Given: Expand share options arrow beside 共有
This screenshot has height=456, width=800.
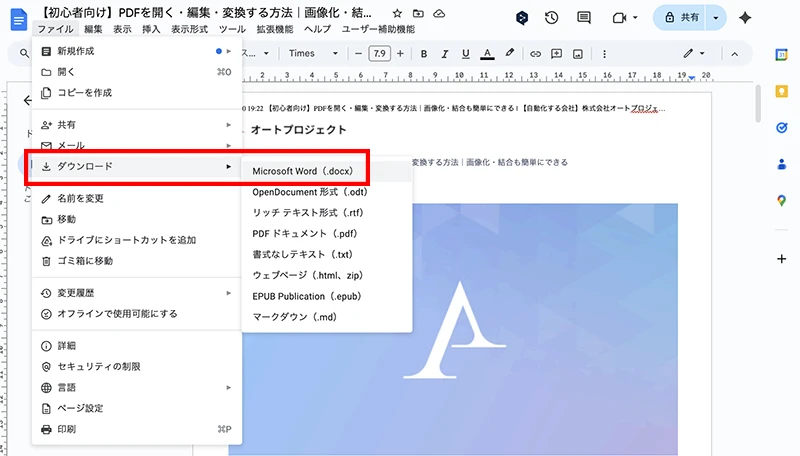Looking at the screenshot, I should click(x=715, y=18).
